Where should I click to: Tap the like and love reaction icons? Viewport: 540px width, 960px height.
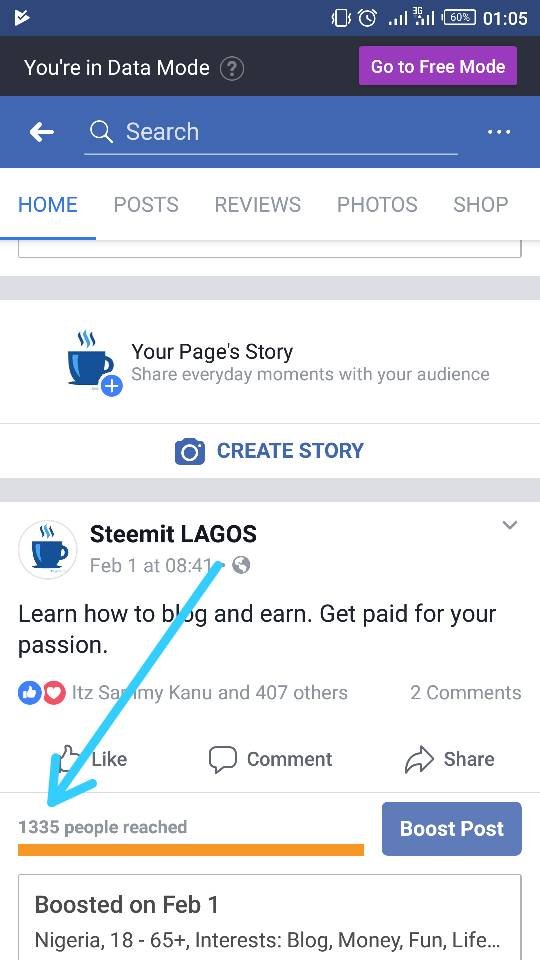coord(42,693)
